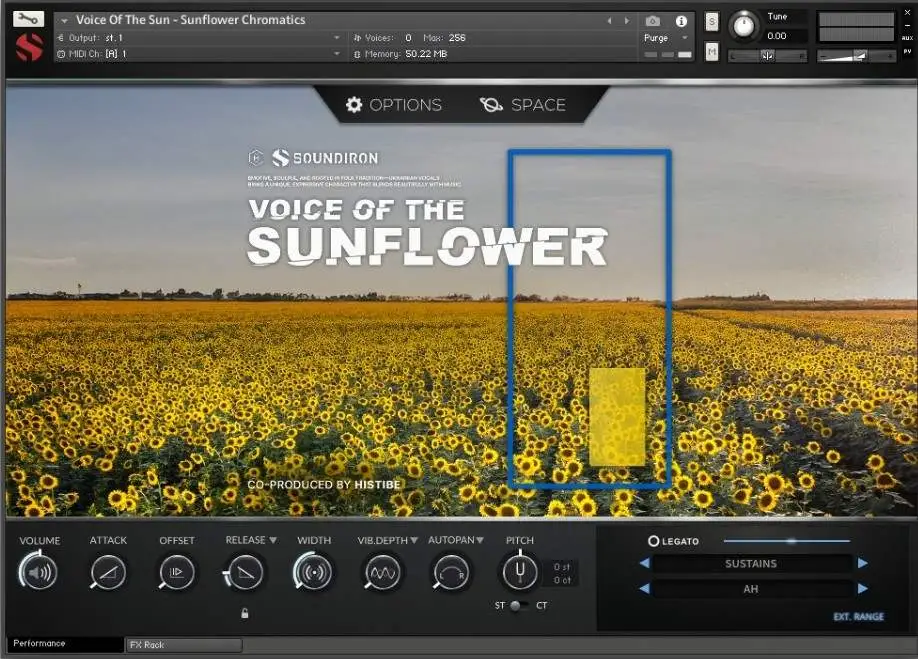Image resolution: width=918 pixels, height=659 pixels.
Task: Adjust the Pitch knob
Action: click(519, 571)
